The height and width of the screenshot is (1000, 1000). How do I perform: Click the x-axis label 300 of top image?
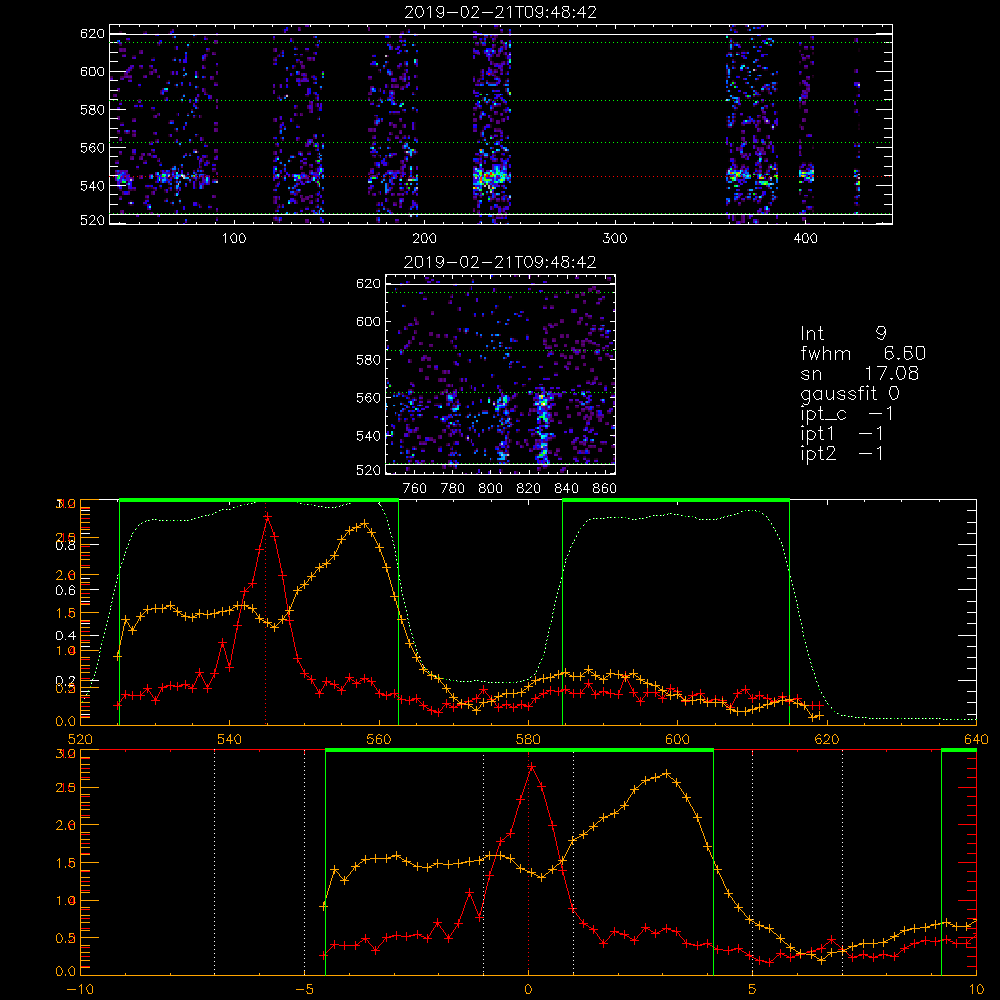point(615,239)
